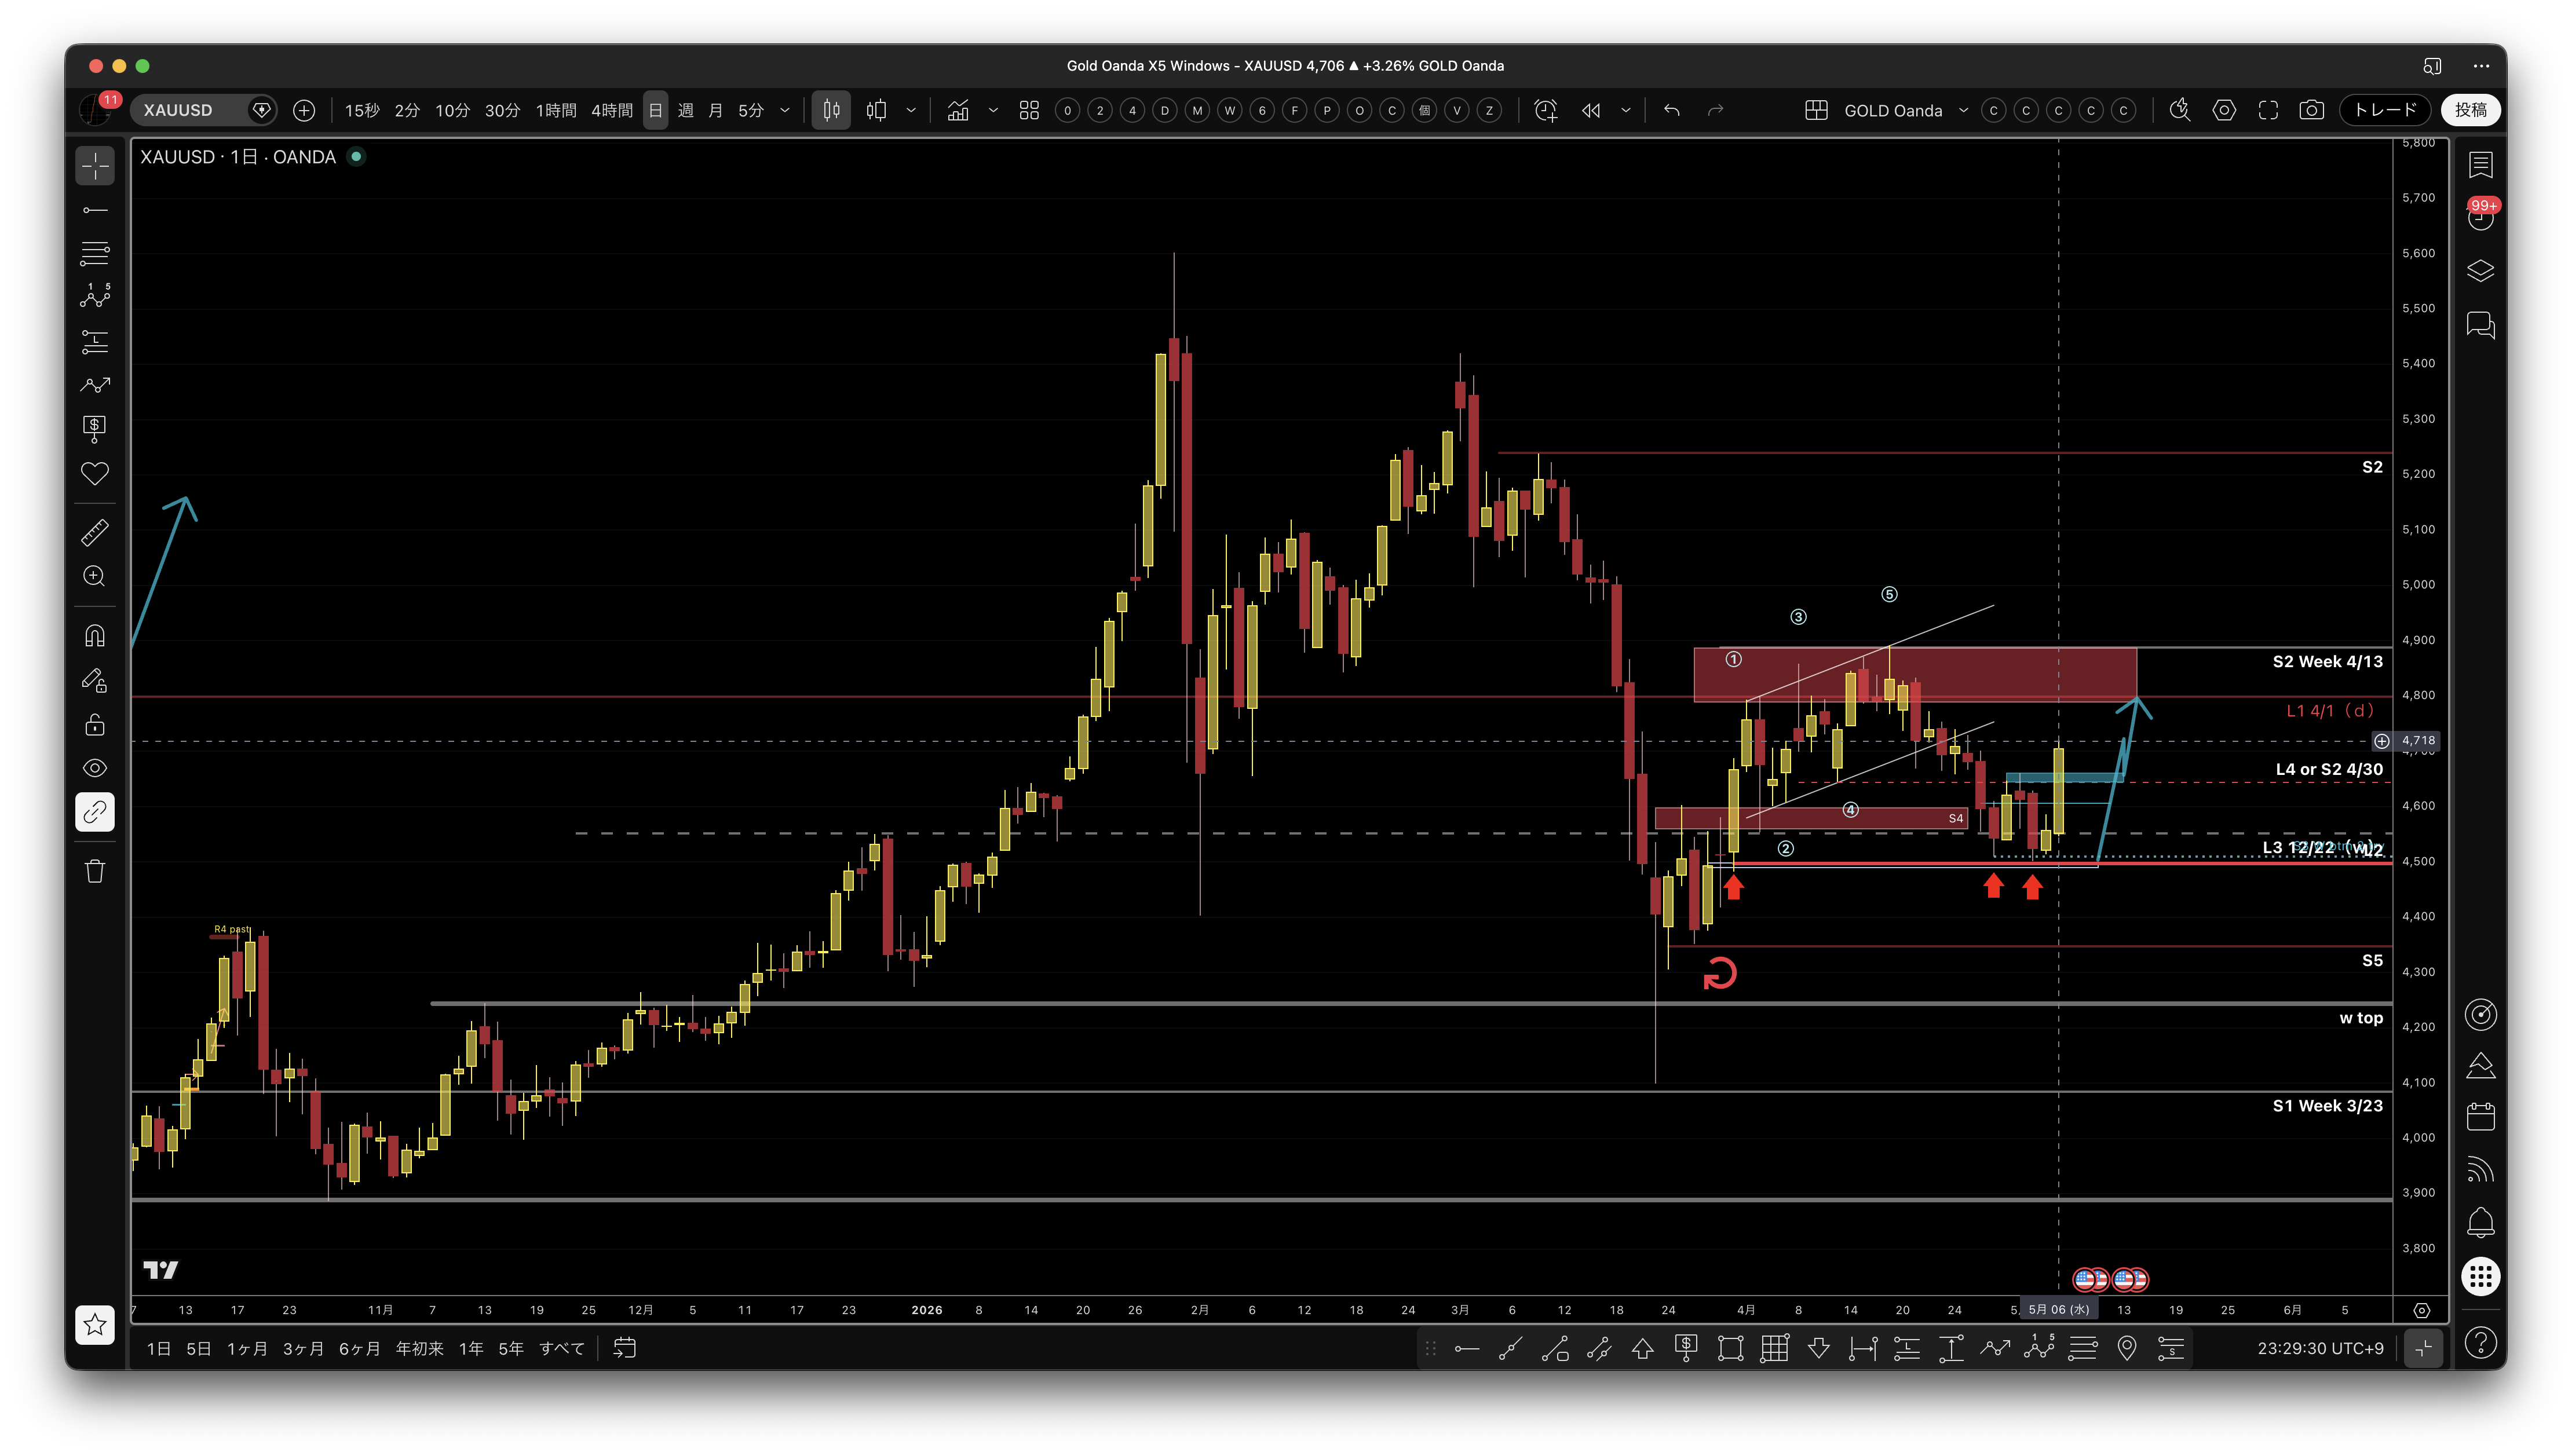Select the 10分 interval

(452, 110)
